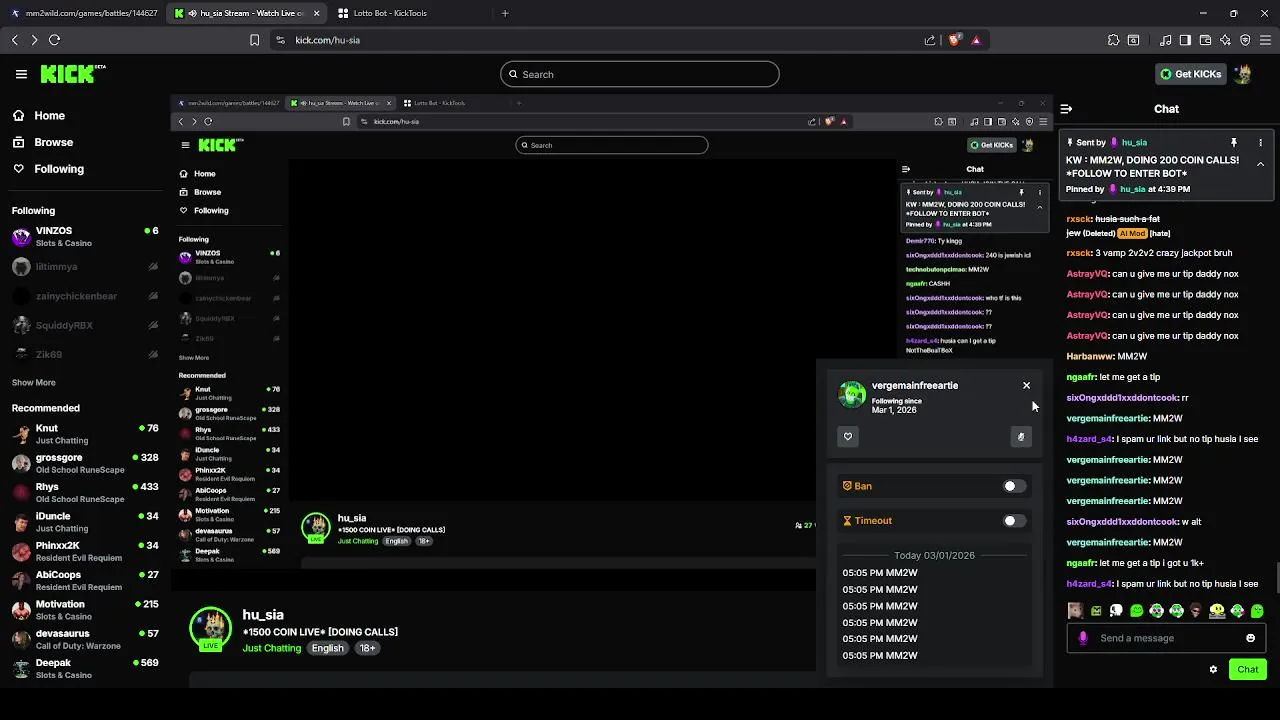
Task: Open browser extensions puzzle icon
Action: point(1113,40)
